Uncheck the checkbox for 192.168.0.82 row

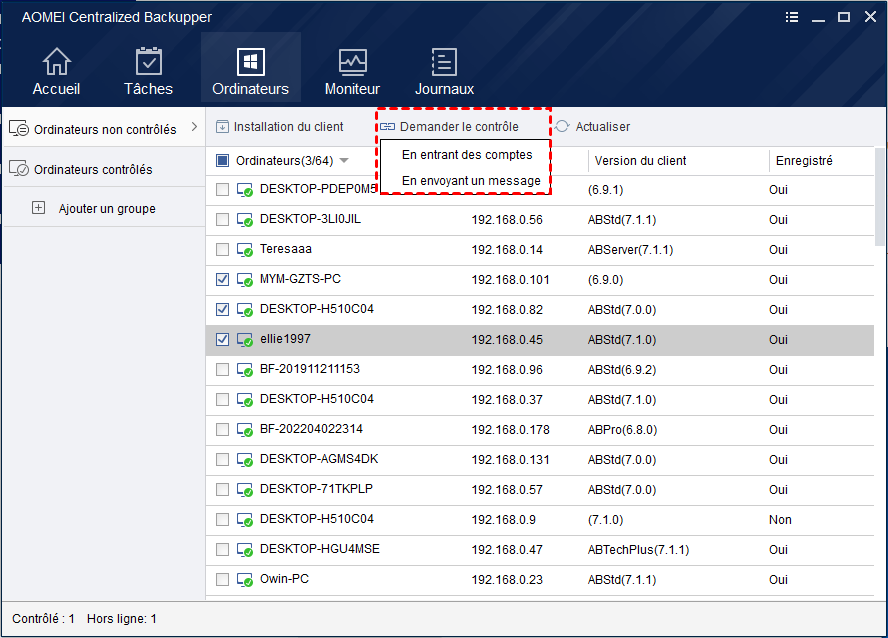223,310
